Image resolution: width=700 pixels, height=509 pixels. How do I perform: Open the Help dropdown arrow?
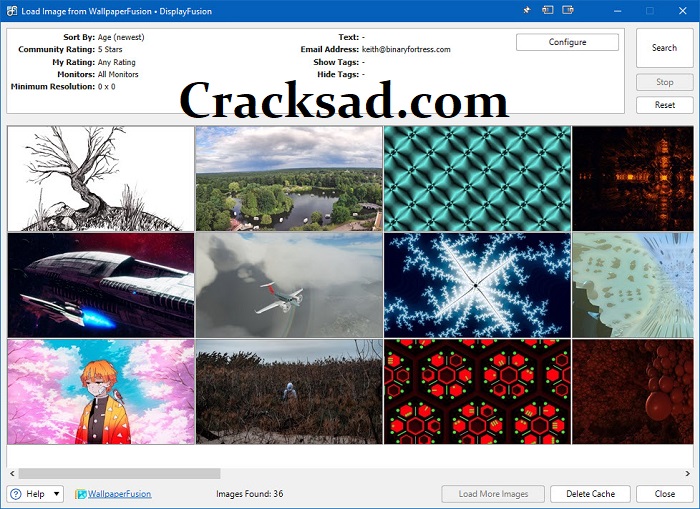(56, 494)
